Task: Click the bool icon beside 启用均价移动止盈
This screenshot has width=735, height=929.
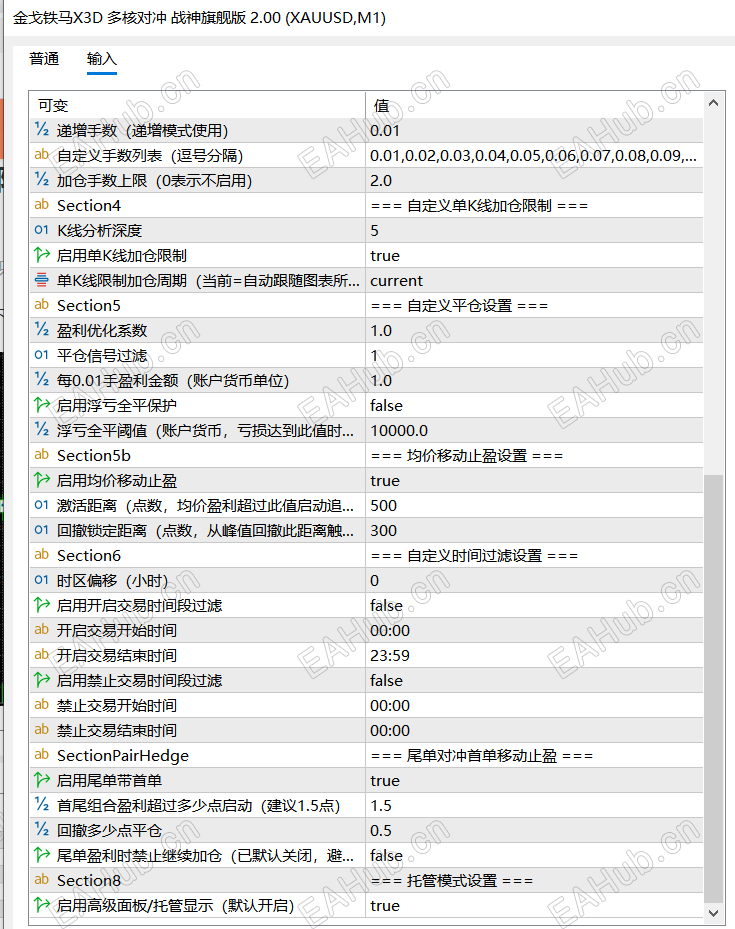Action: [x=41, y=480]
